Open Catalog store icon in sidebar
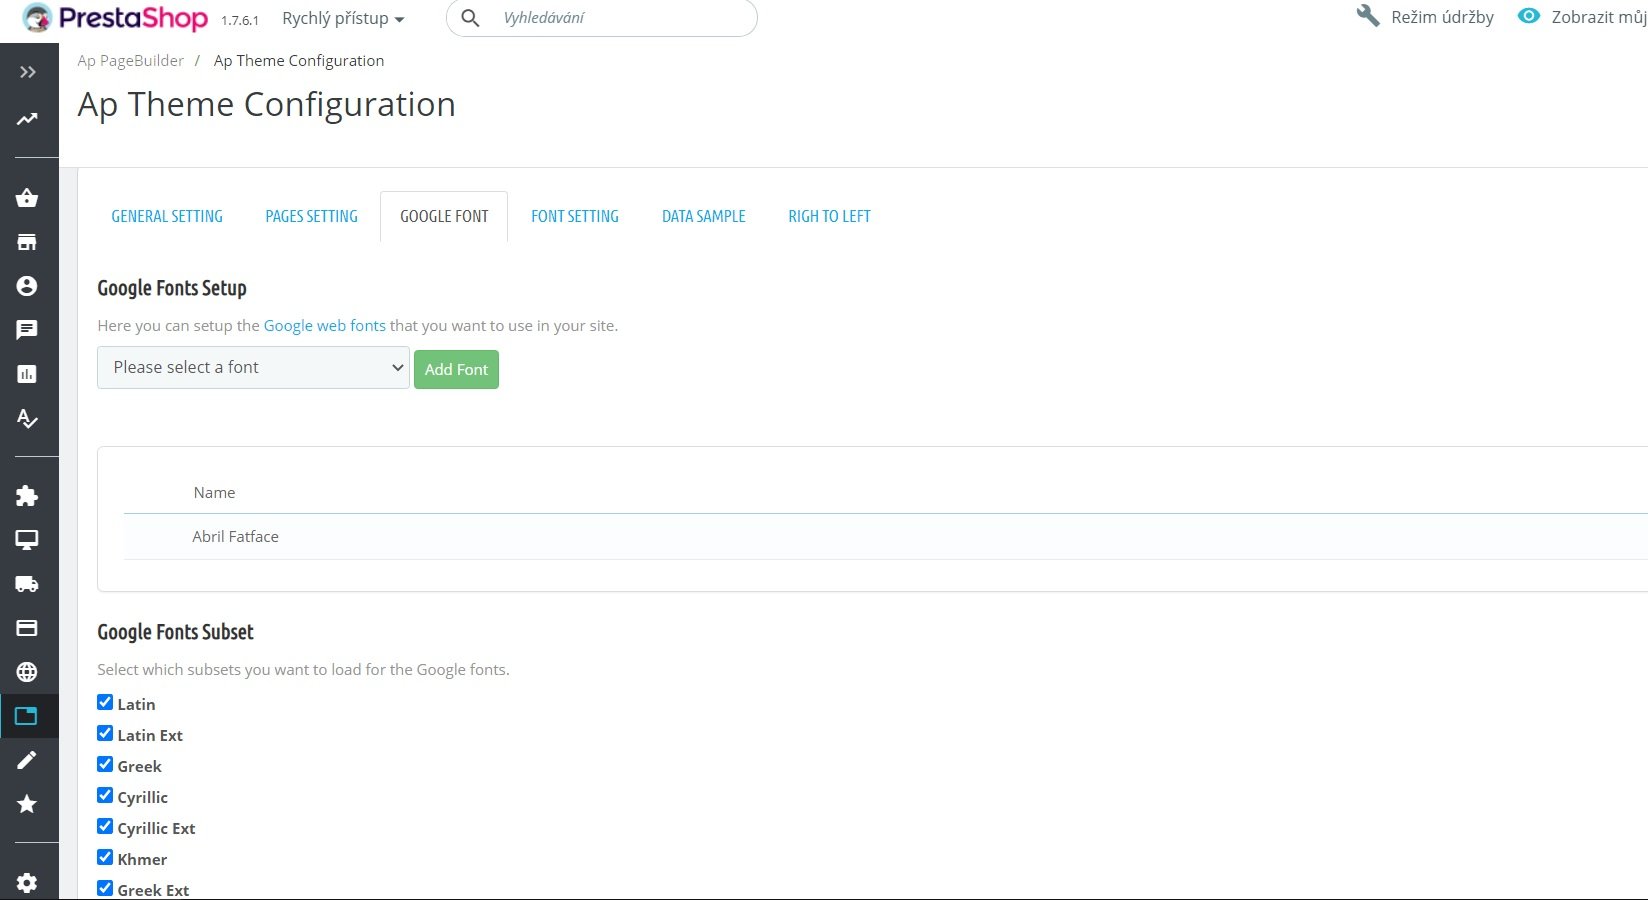This screenshot has height=900, width=1648. [27, 242]
